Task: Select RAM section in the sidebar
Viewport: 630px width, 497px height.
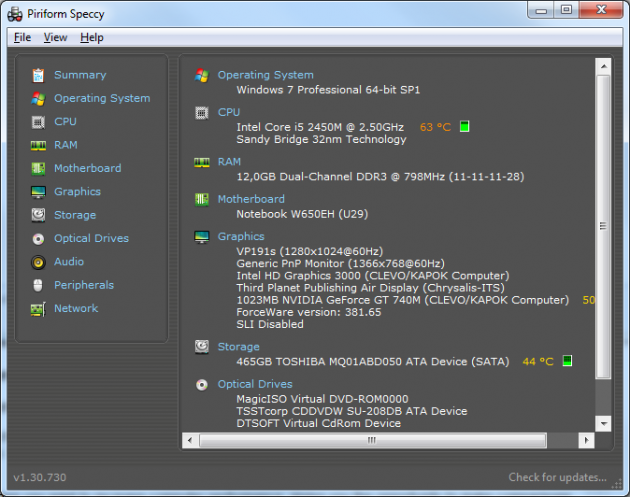Action: coord(66,145)
